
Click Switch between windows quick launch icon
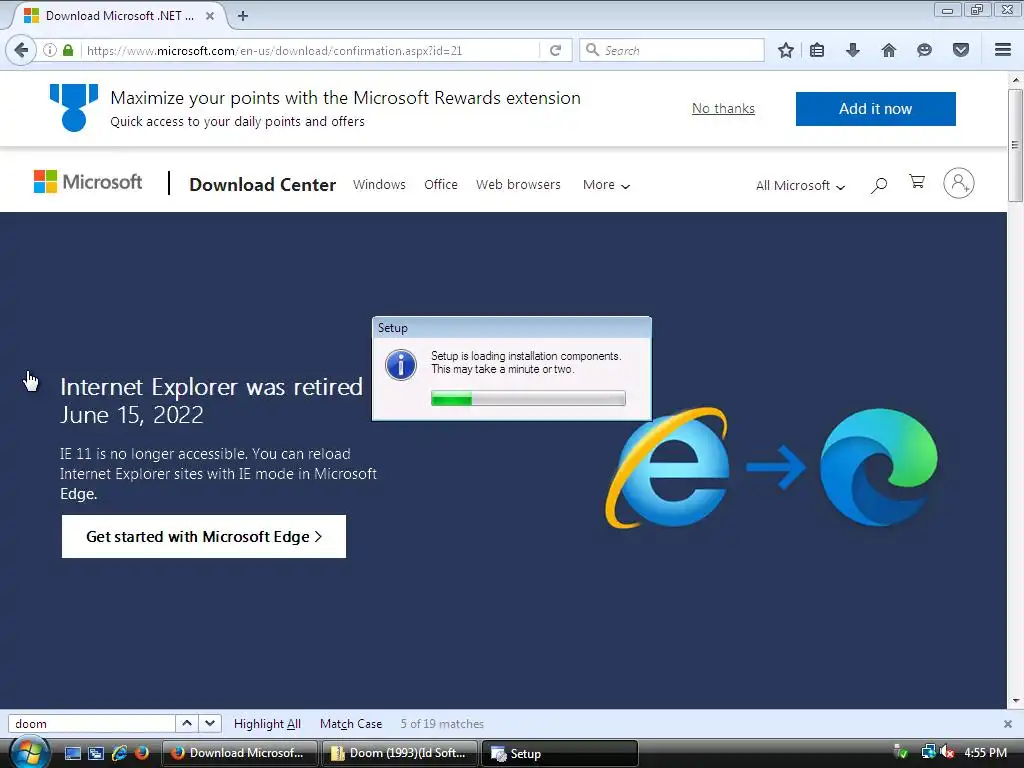click(96, 753)
